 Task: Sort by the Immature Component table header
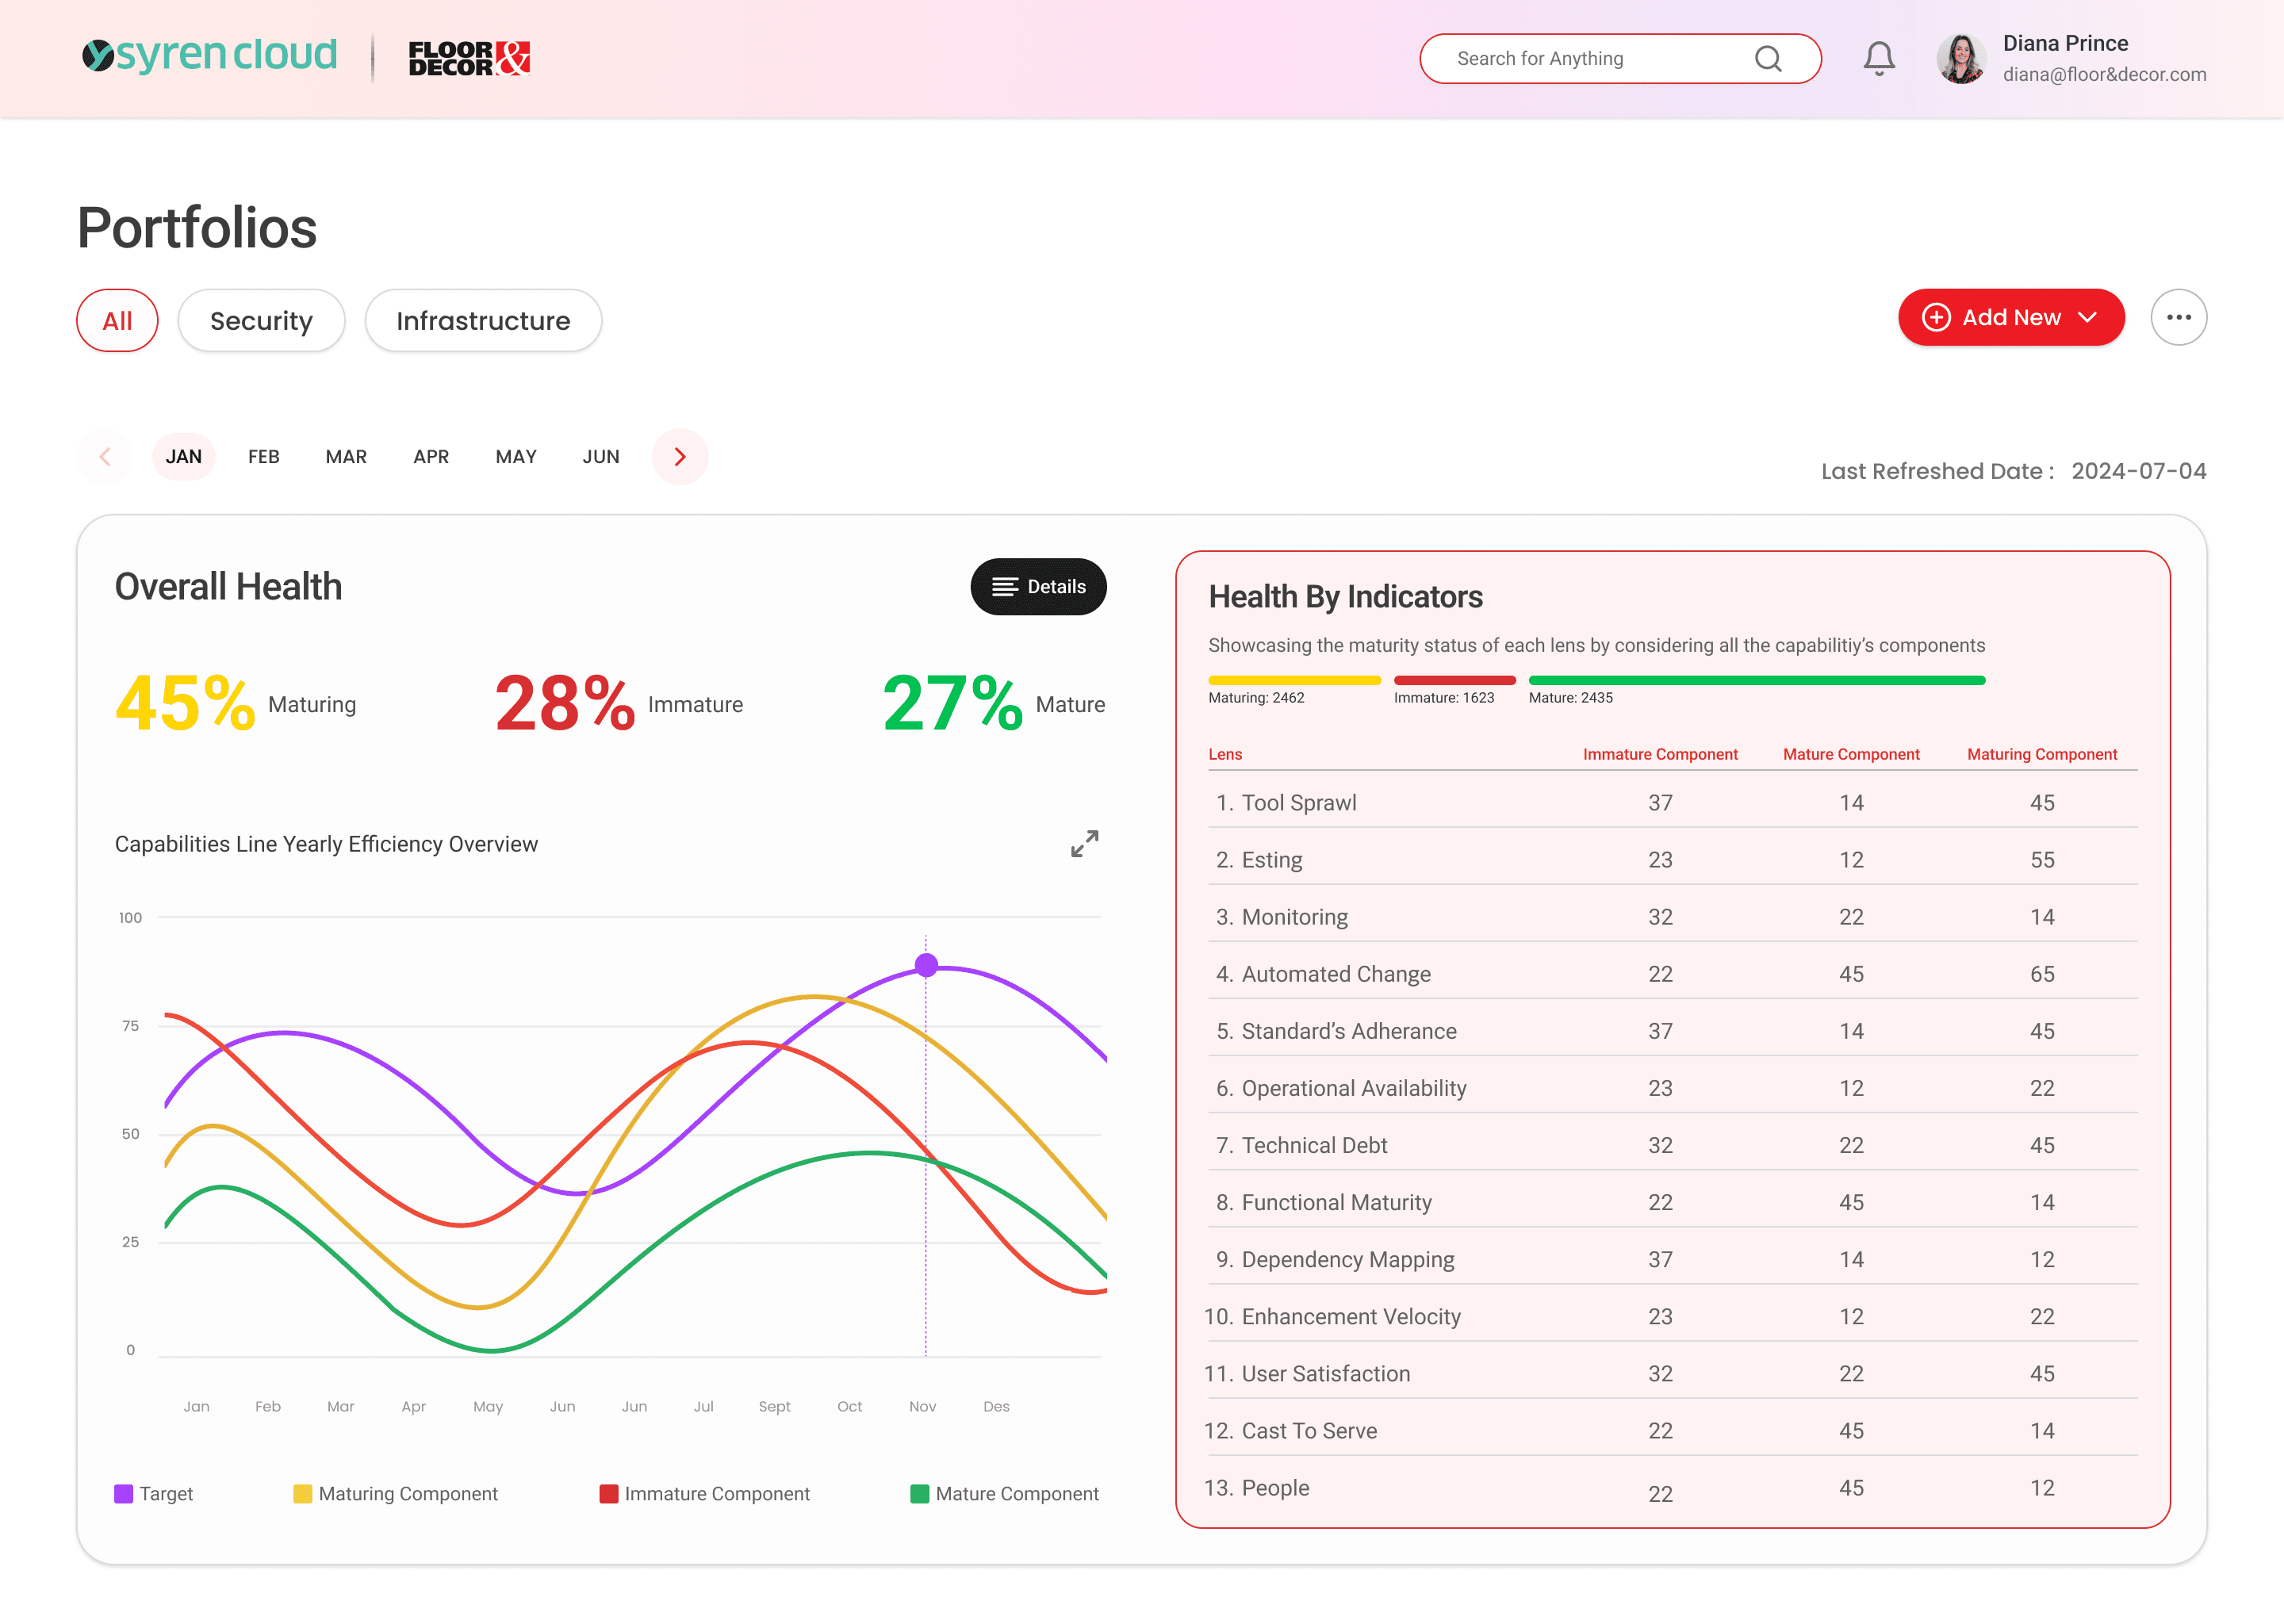1660,754
